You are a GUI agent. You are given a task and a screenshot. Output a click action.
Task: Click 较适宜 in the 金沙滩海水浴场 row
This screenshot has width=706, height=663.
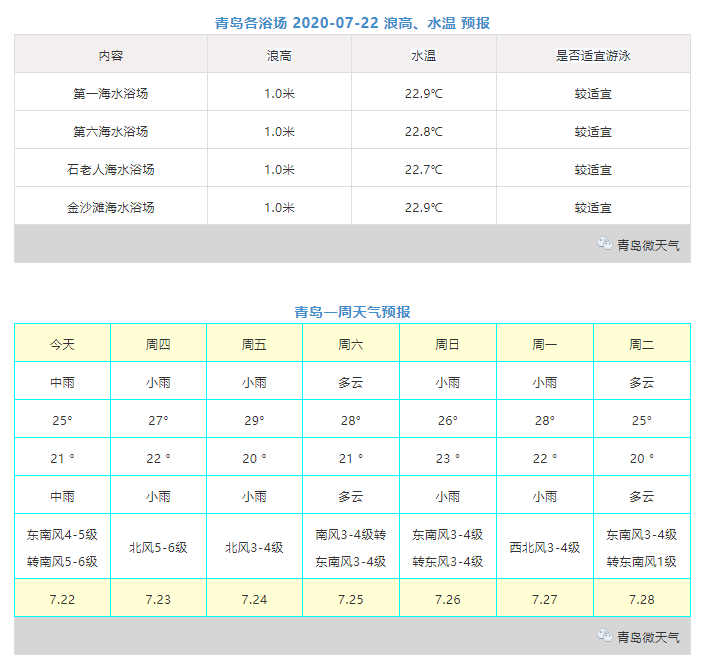(x=593, y=208)
